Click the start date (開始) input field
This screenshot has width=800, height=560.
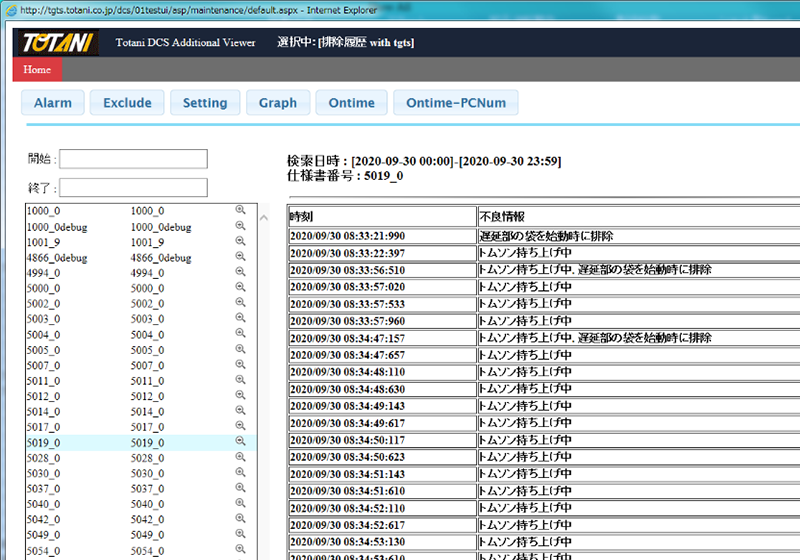pos(135,159)
